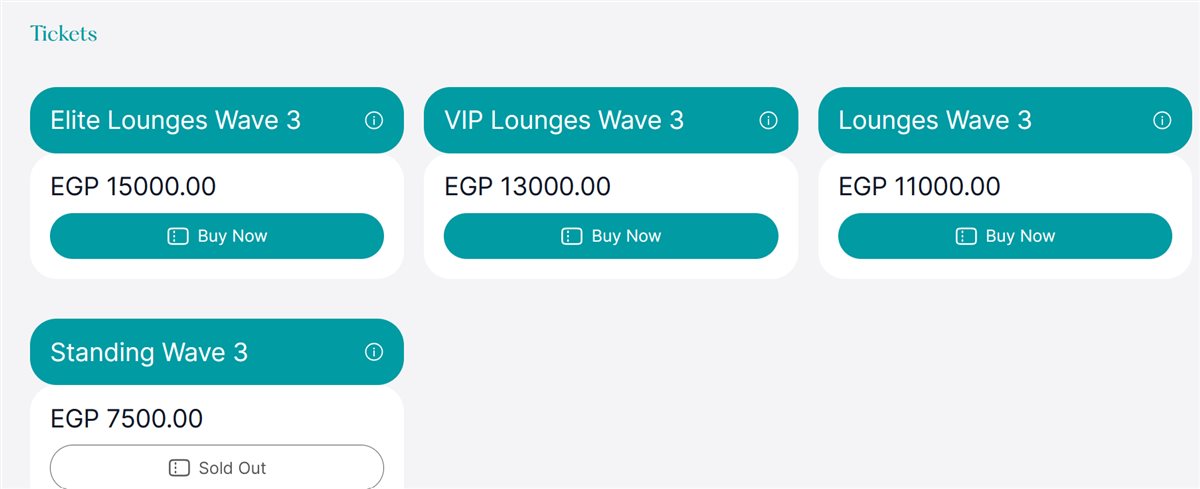
Task: View info icon on Standing Wave 3
Action: coord(374,353)
